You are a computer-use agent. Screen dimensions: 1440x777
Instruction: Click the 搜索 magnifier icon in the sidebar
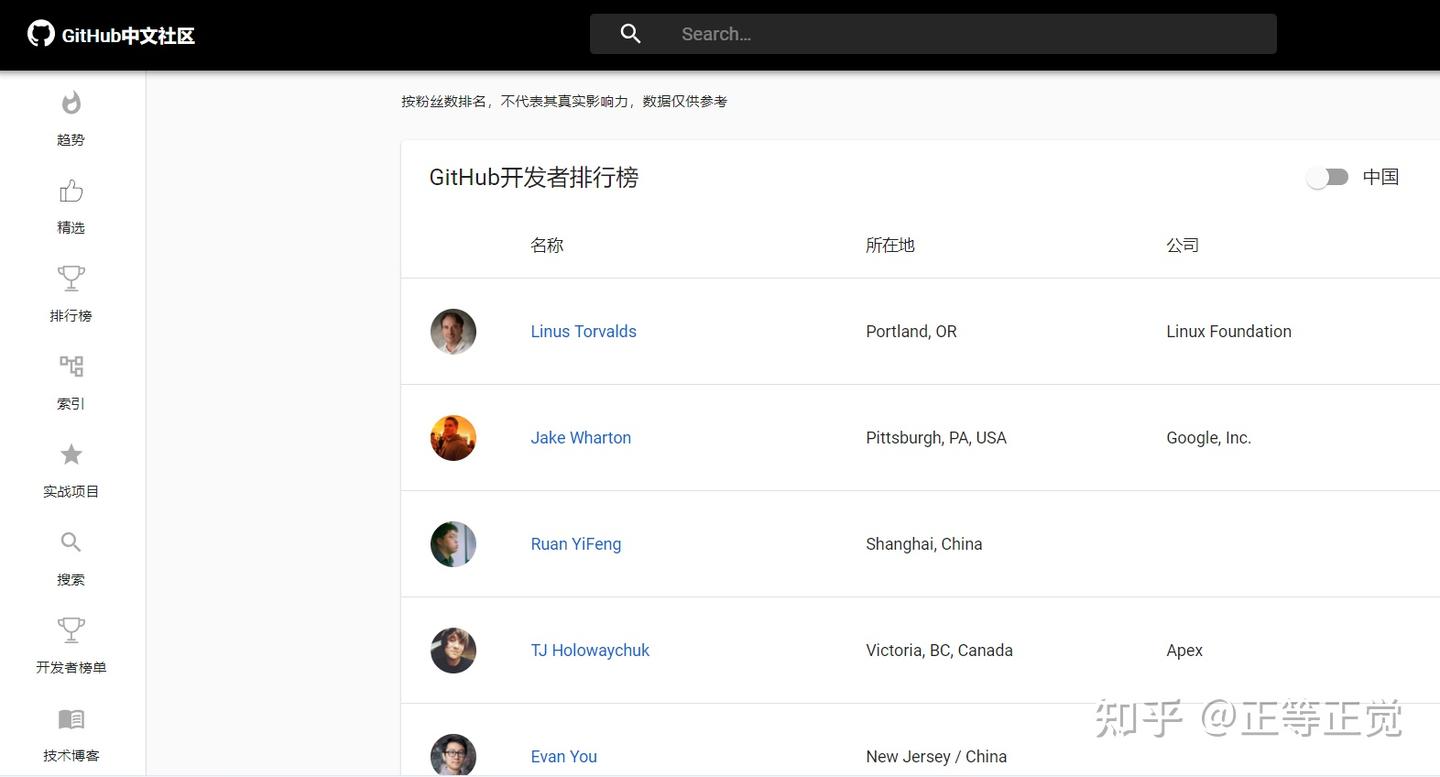[70, 541]
